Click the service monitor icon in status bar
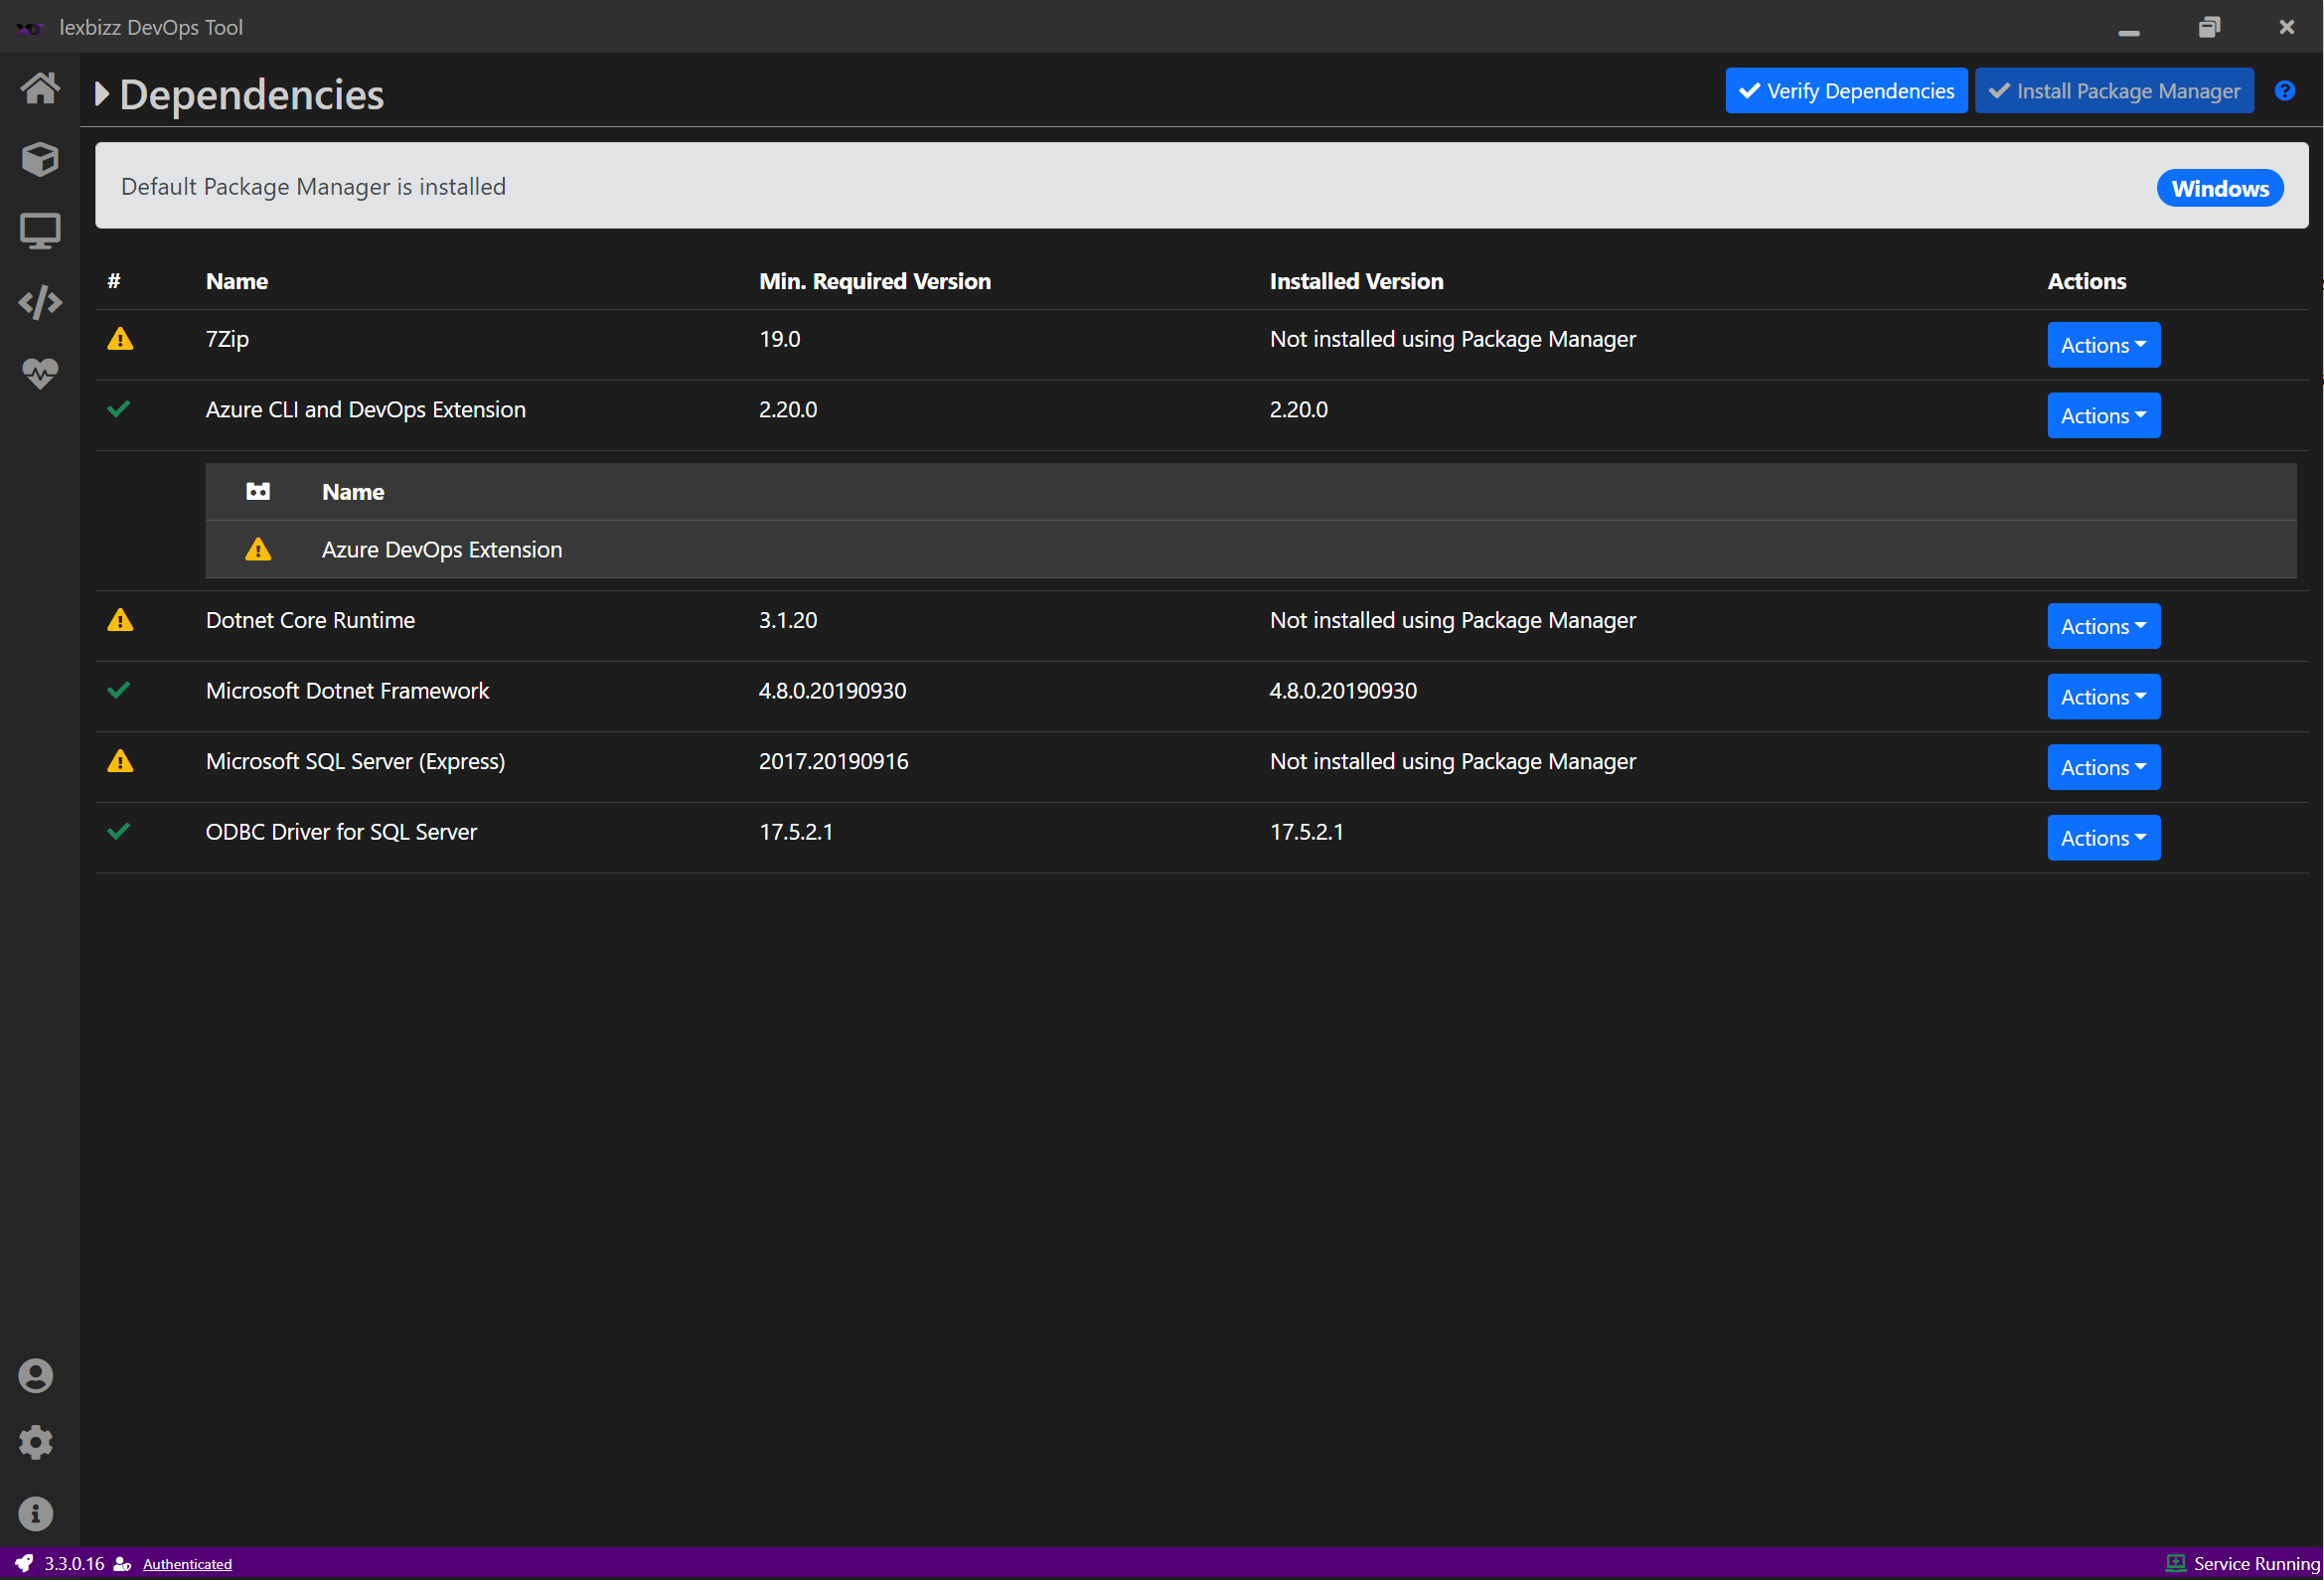Image resolution: width=2324 pixels, height=1580 pixels. click(2175, 1563)
